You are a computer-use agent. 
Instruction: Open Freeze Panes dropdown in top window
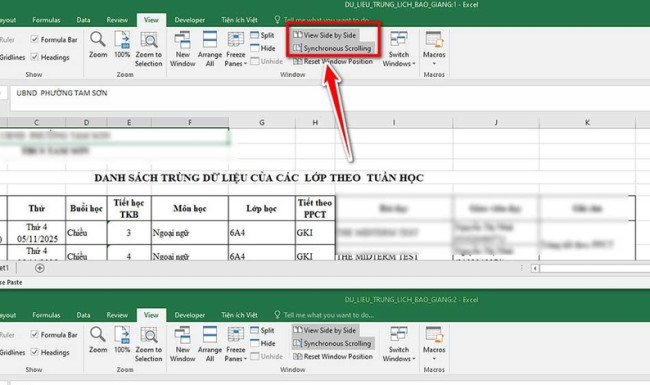235,49
